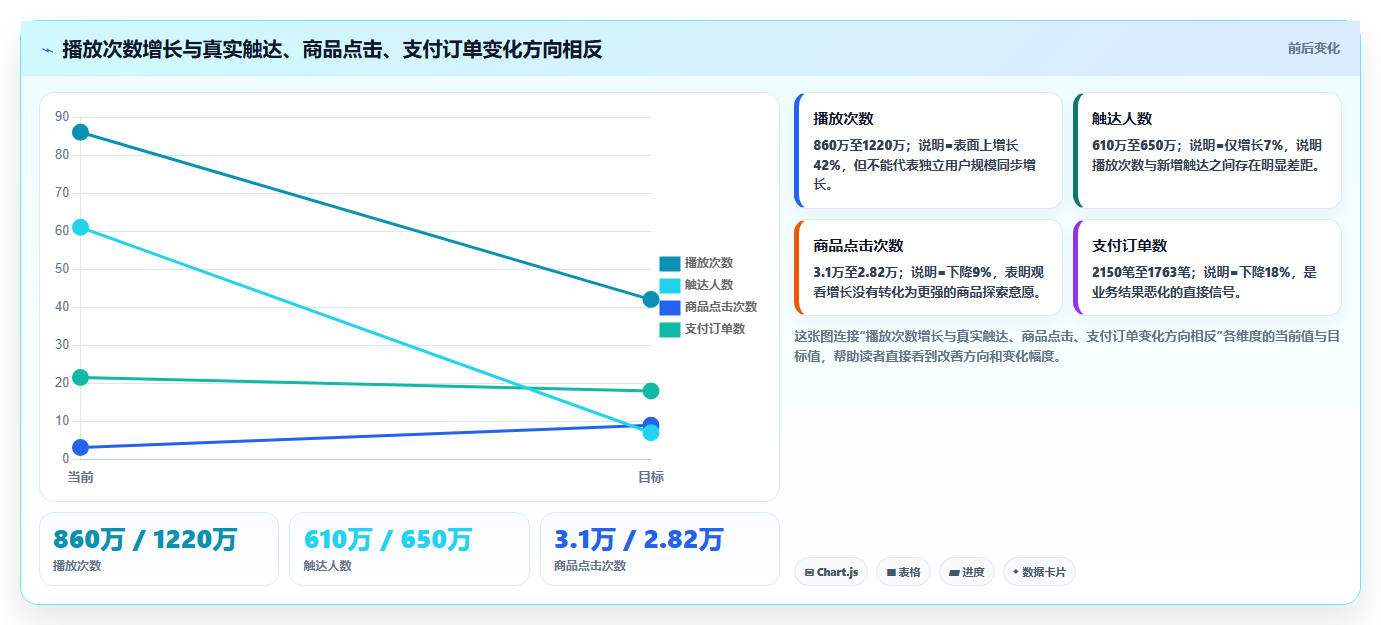Click the 进度 tag chip
Viewport: 1381px width, 625px height.
967,572
